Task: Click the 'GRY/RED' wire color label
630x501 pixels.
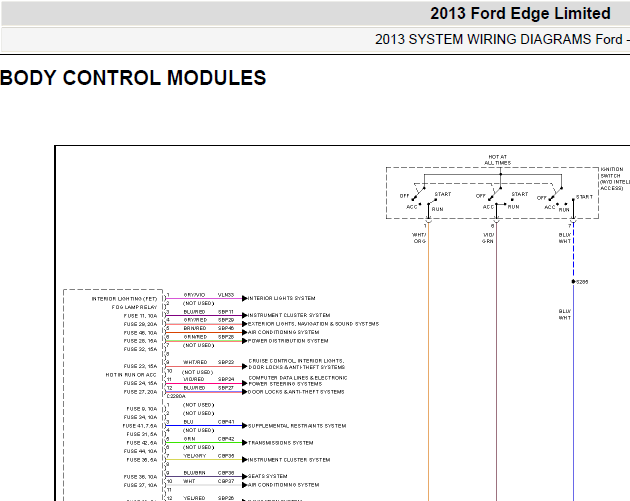Action: (195, 320)
